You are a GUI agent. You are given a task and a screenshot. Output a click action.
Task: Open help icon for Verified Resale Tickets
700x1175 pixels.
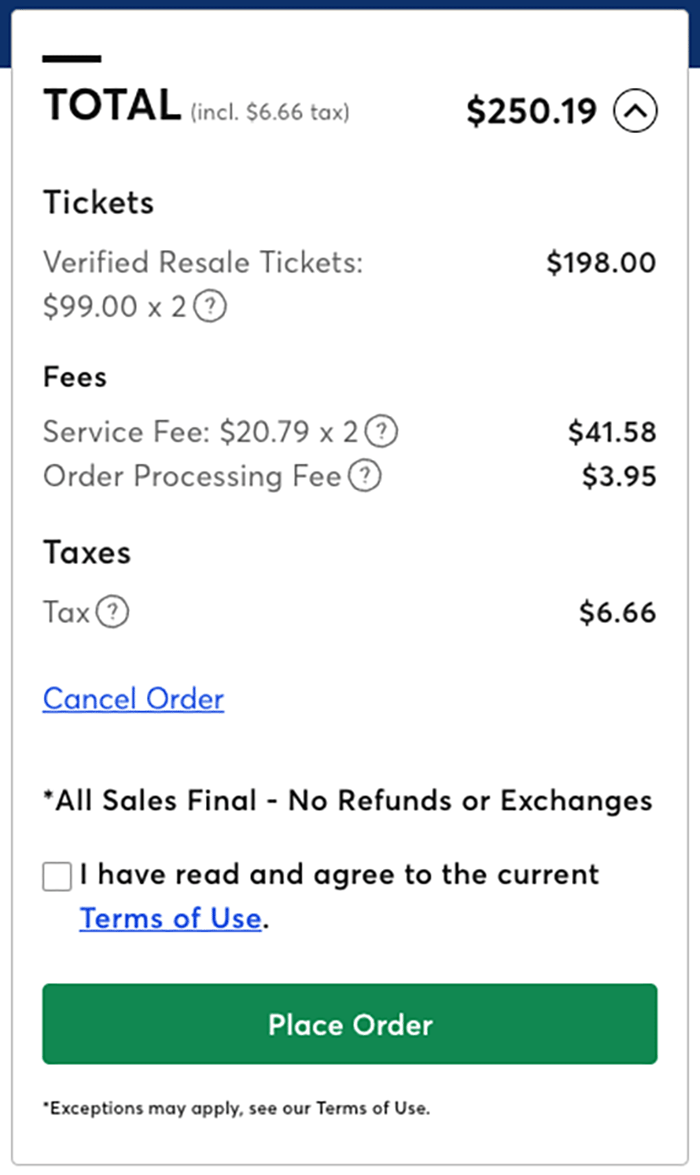209,306
